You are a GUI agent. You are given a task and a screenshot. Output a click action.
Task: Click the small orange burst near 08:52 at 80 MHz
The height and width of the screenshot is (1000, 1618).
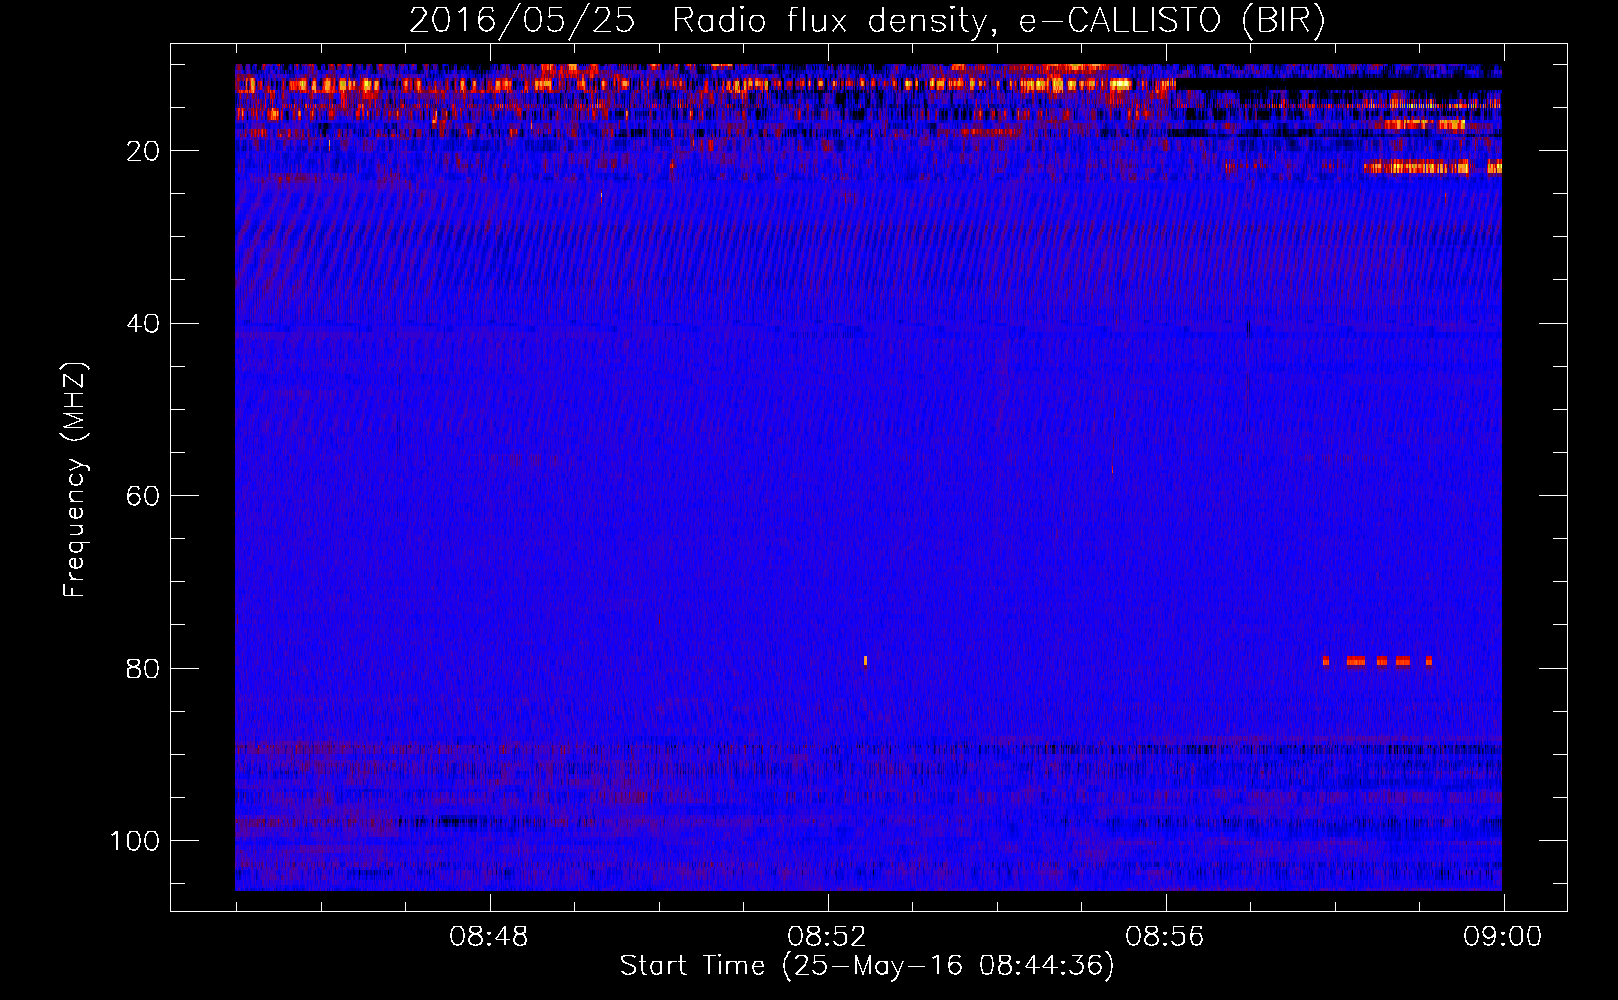tap(865, 661)
